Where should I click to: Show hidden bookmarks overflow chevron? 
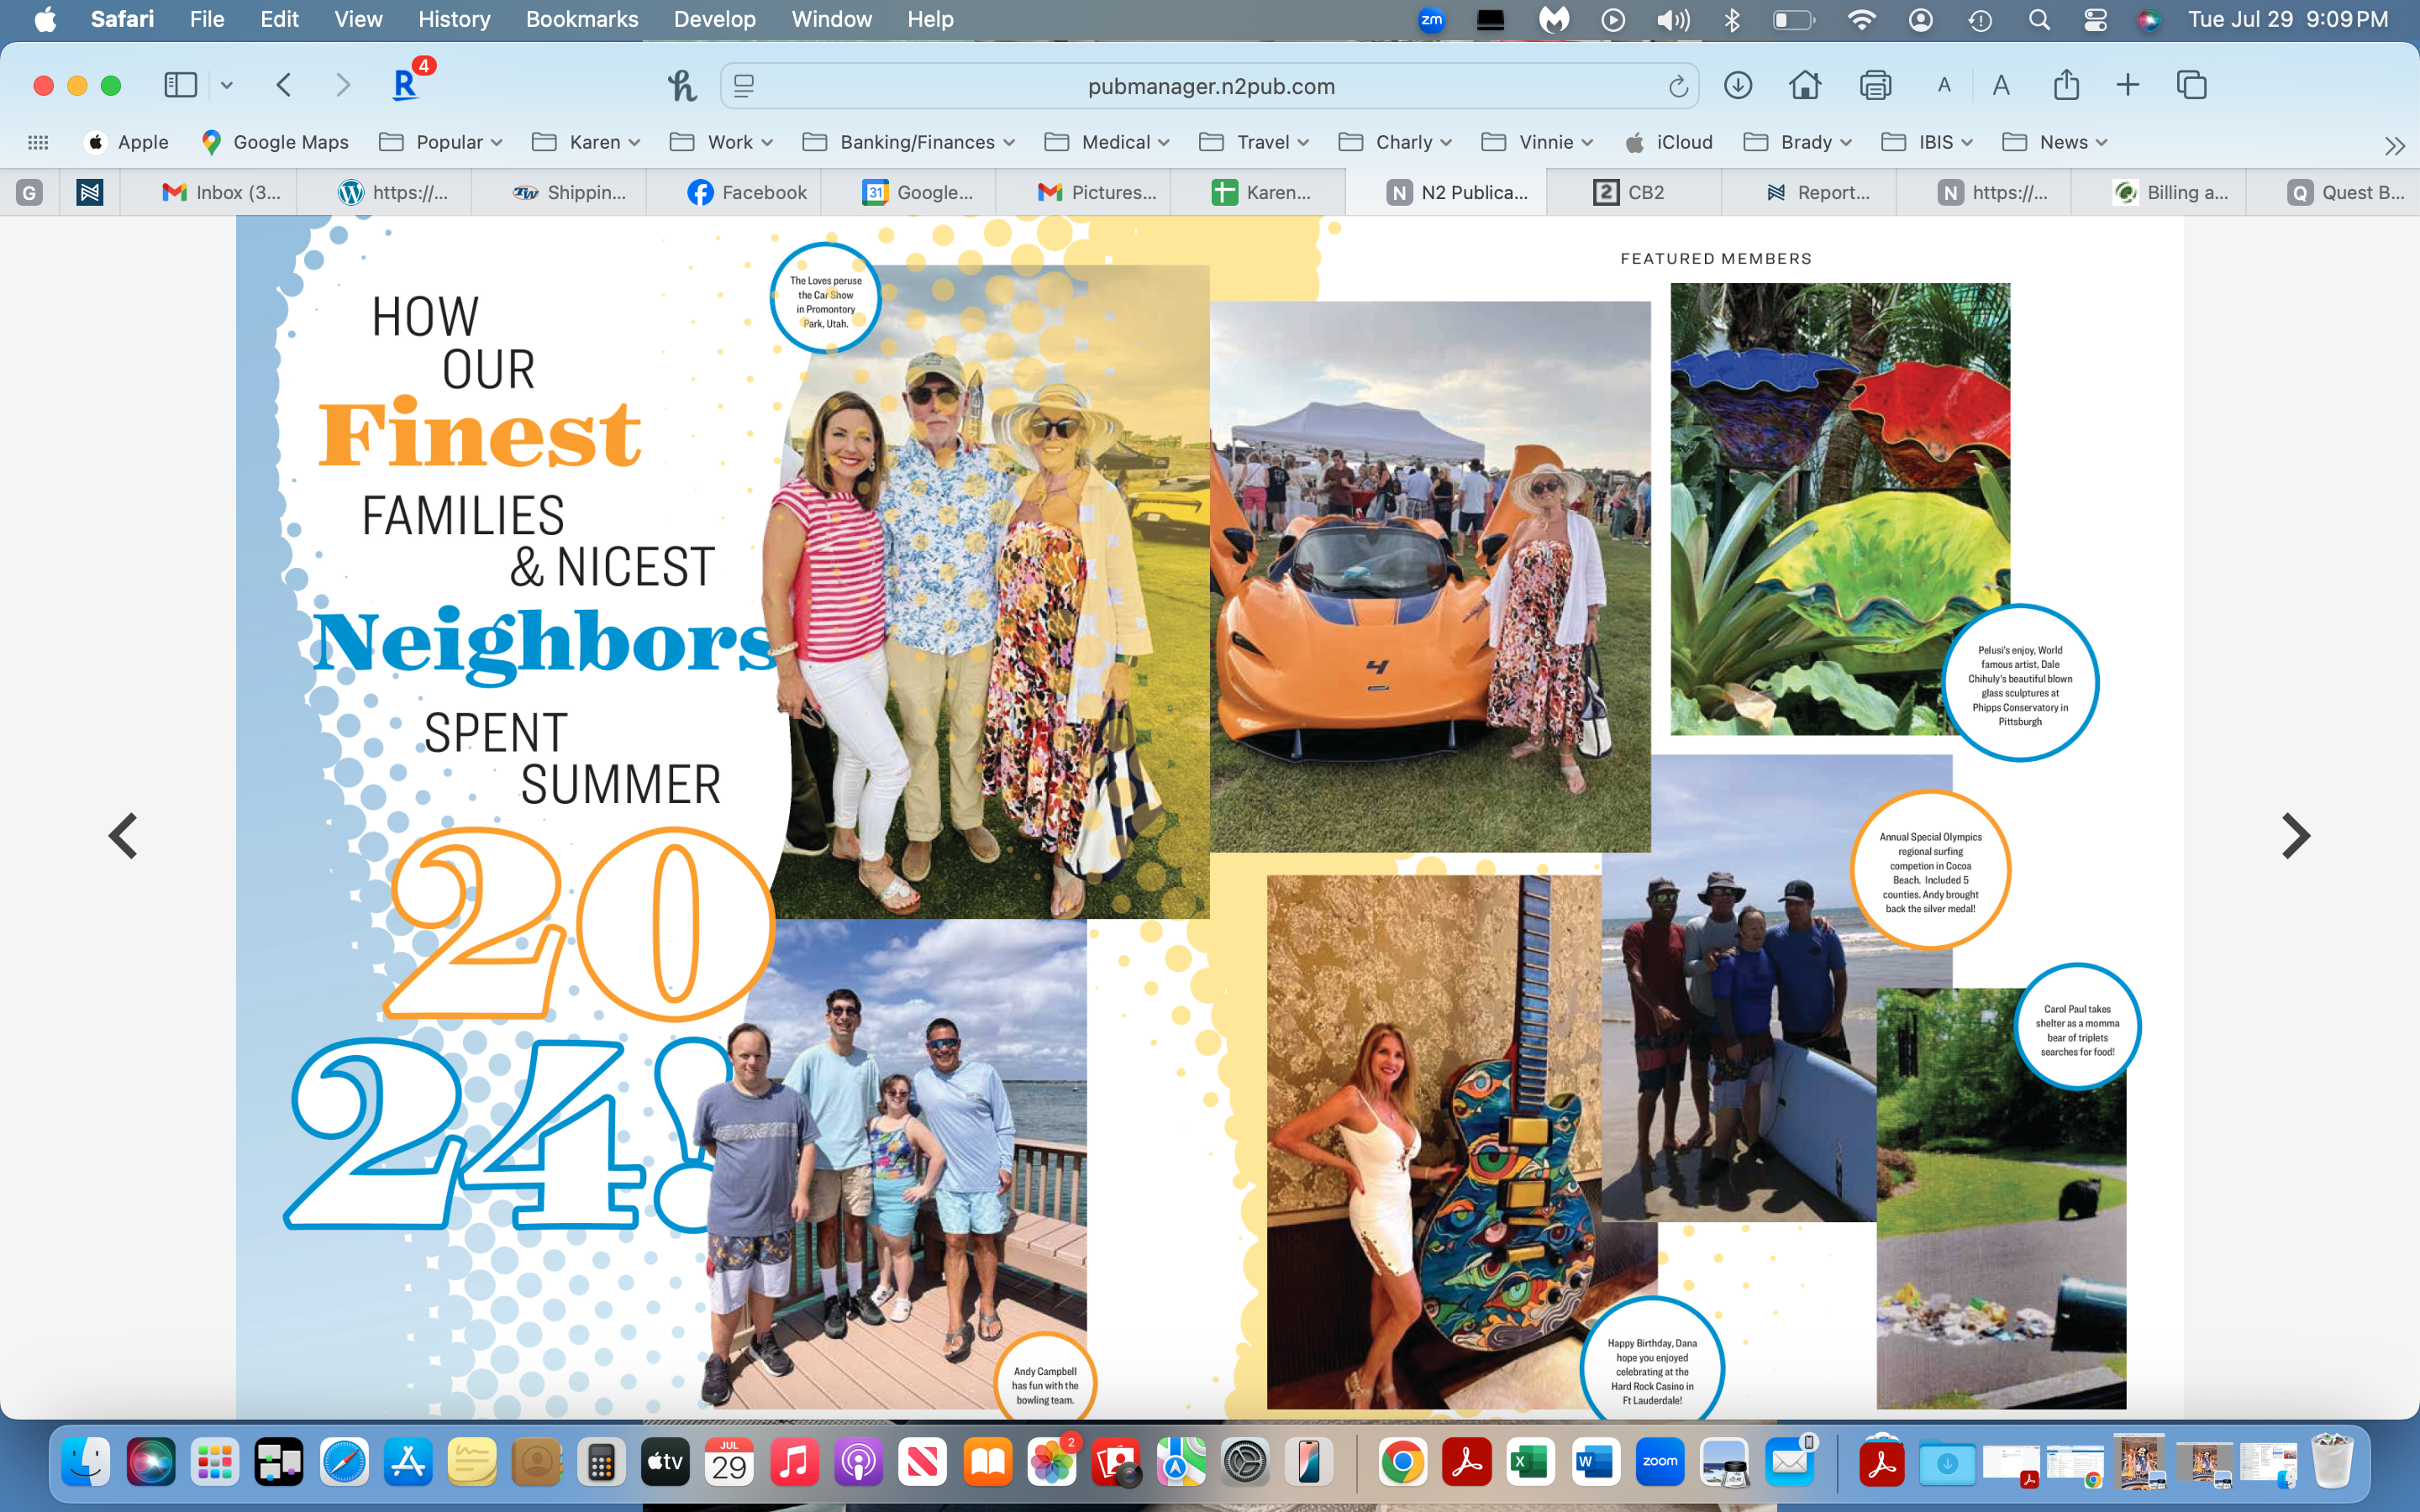coord(2394,146)
